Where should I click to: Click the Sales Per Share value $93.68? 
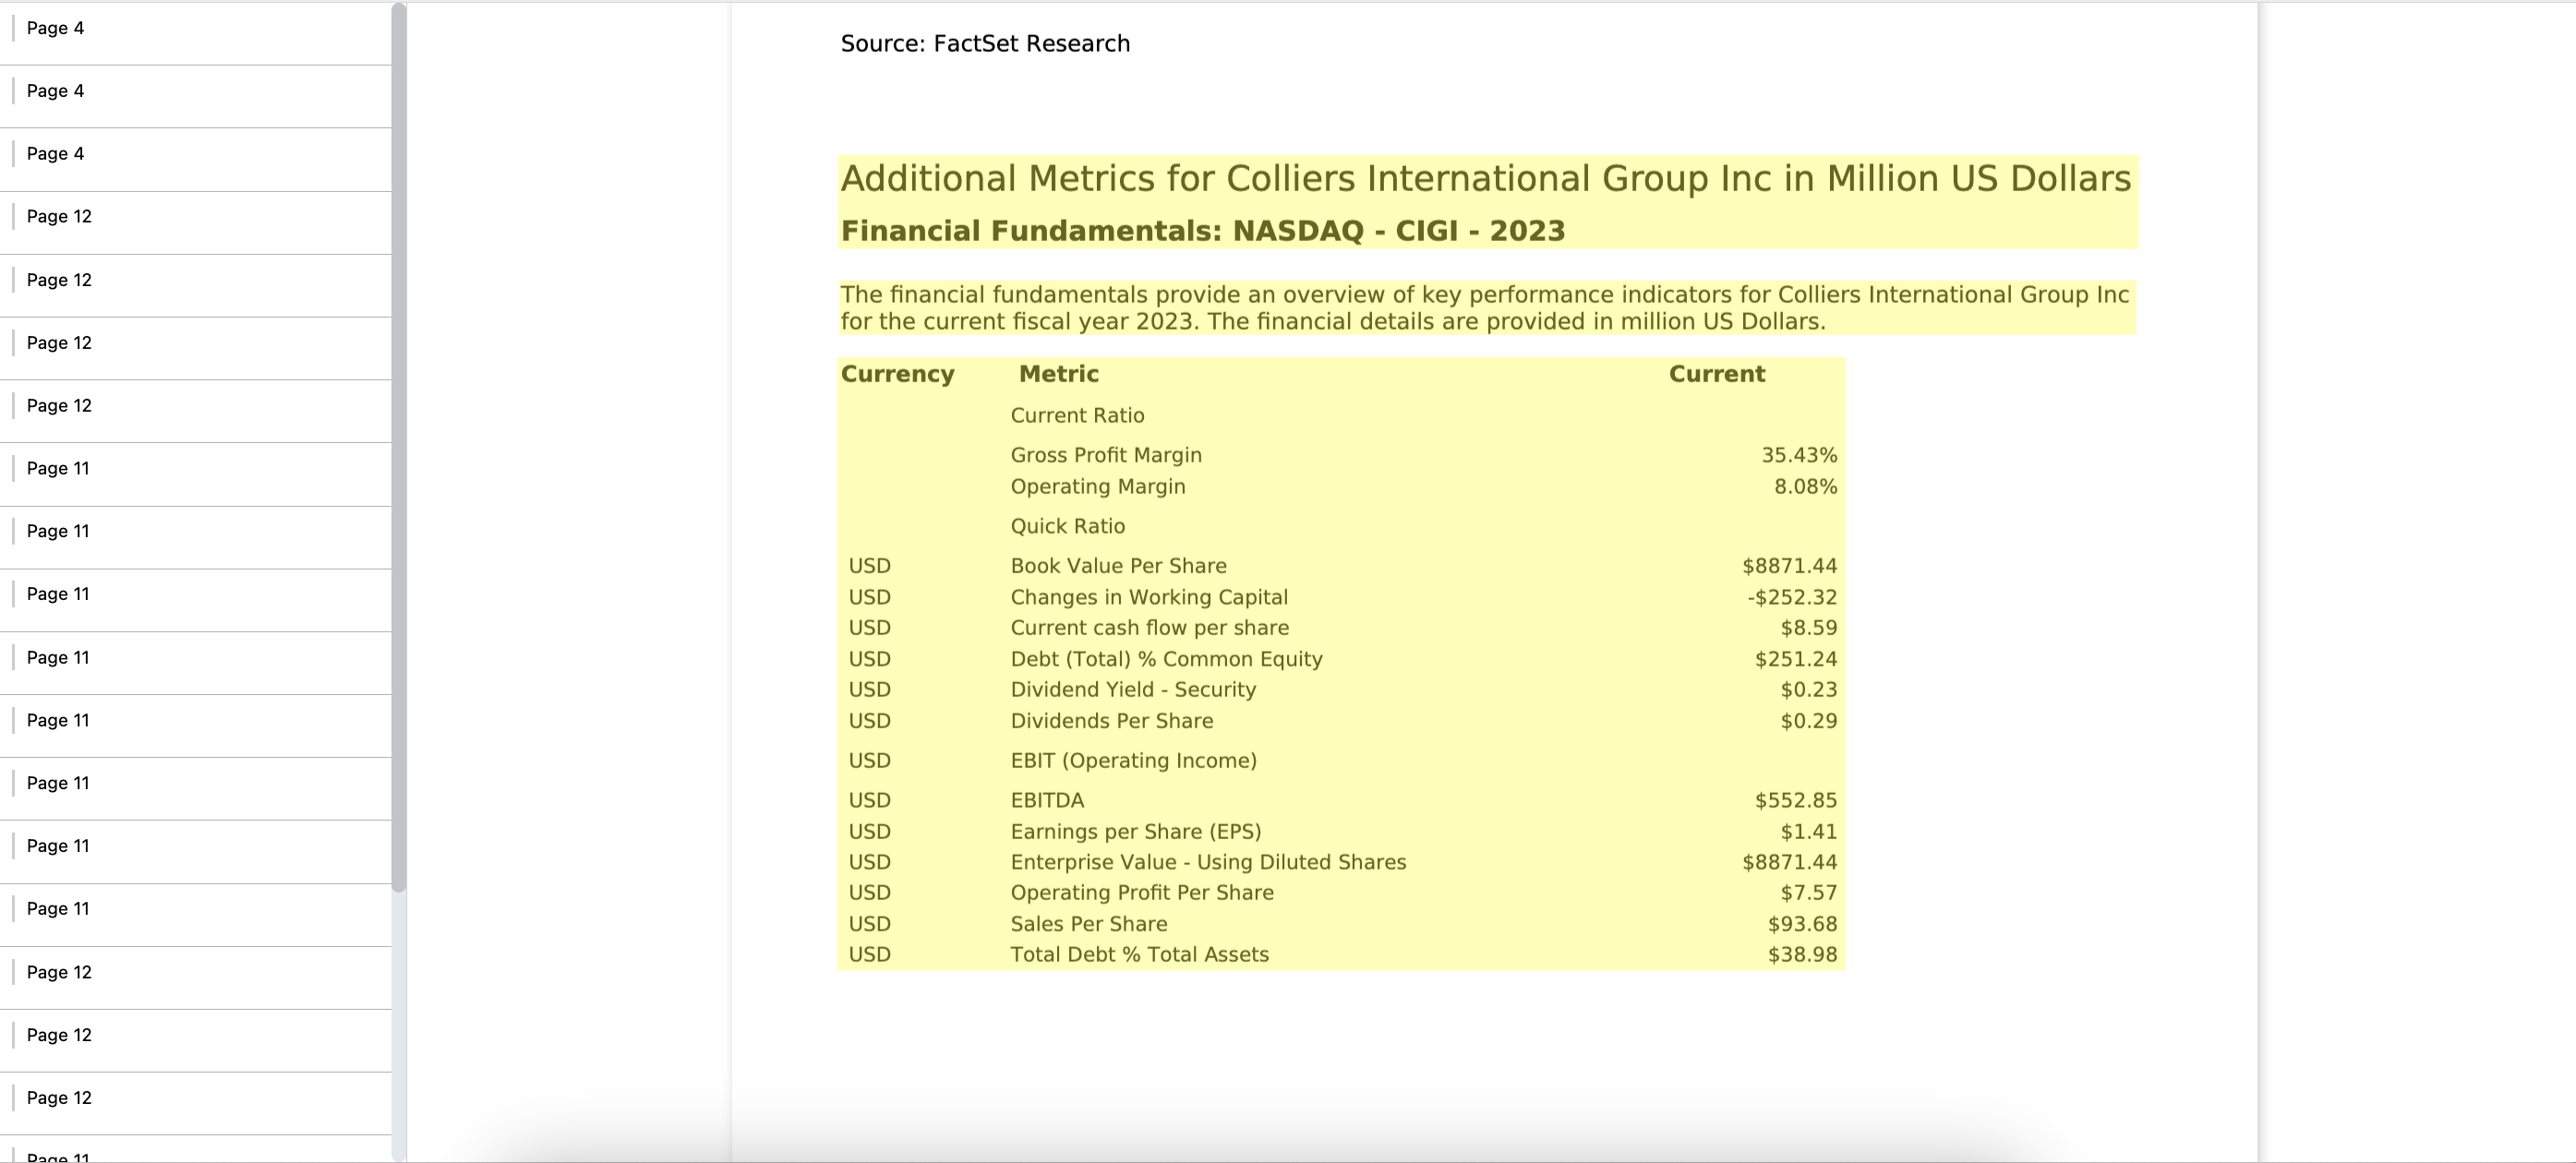click(x=1802, y=924)
